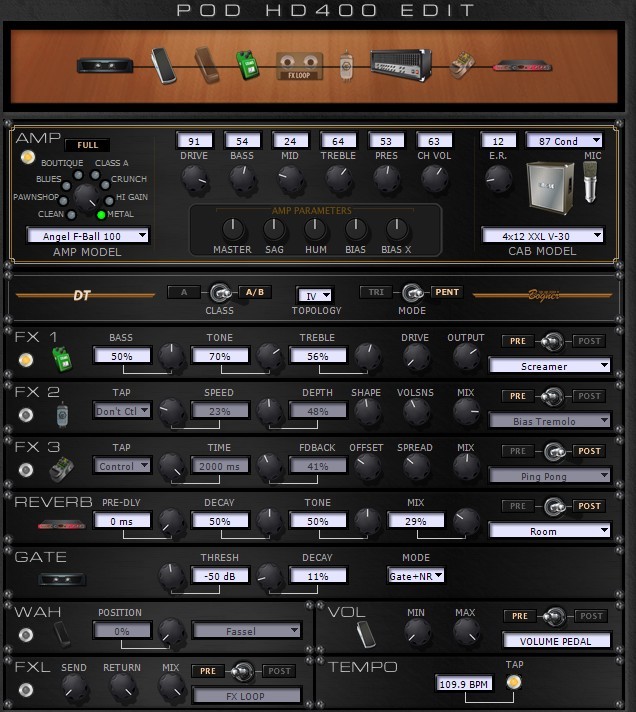Screen dimensions: 636x712
Task: Click the FXL SEND knob
Action: point(75,687)
